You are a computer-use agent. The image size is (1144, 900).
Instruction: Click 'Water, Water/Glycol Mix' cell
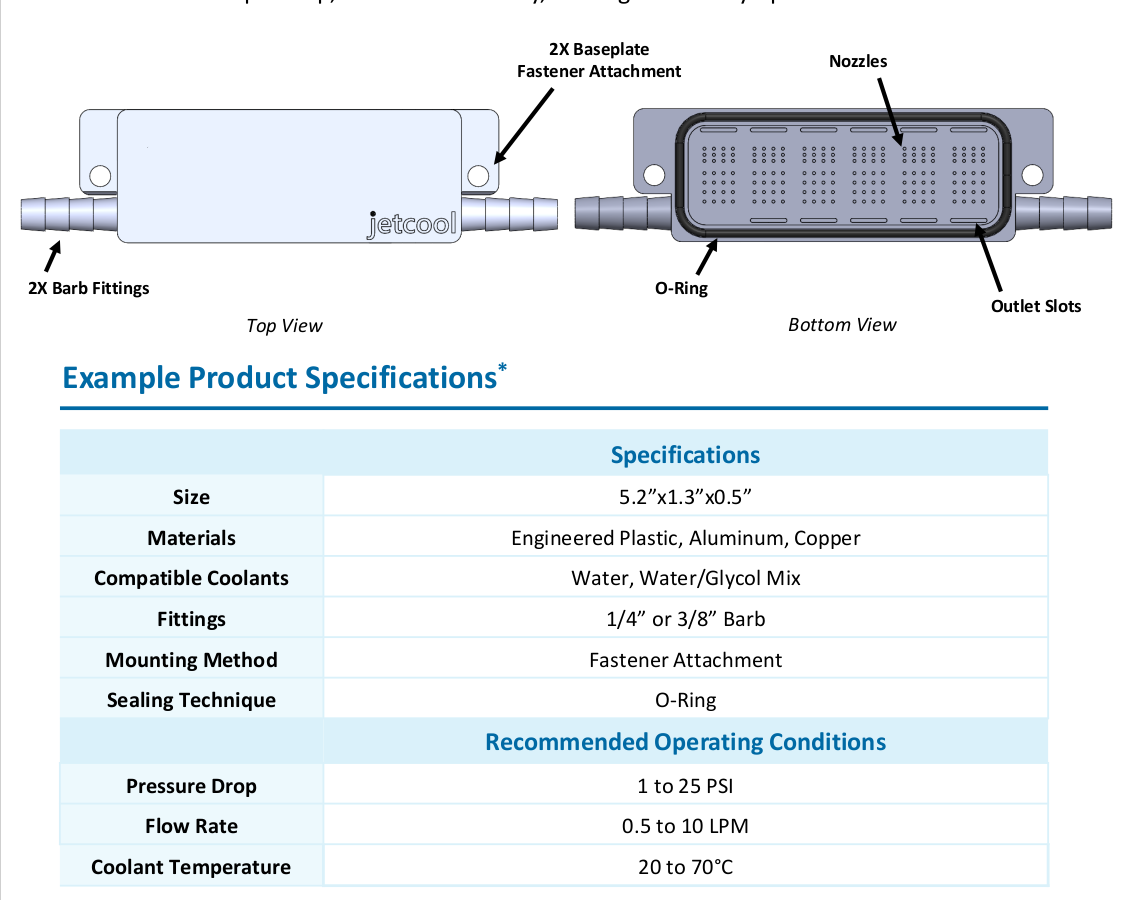point(685,578)
